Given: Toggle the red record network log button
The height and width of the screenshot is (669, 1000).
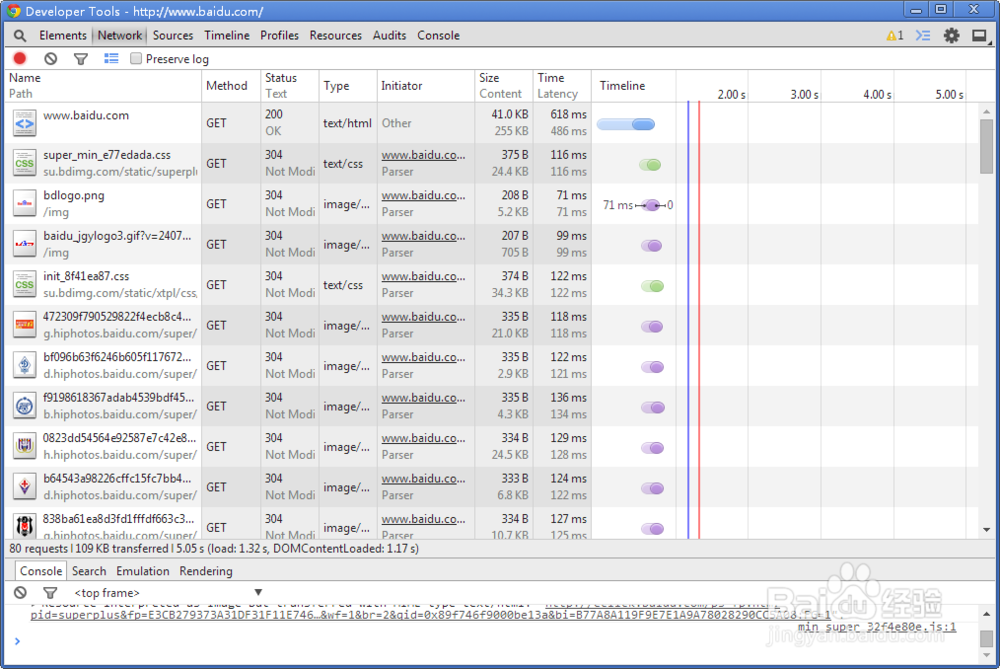Looking at the screenshot, I should click(20, 59).
